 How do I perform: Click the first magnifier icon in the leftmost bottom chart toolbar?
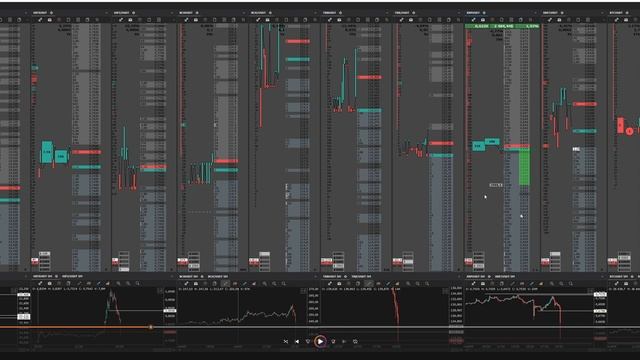tap(118, 283)
